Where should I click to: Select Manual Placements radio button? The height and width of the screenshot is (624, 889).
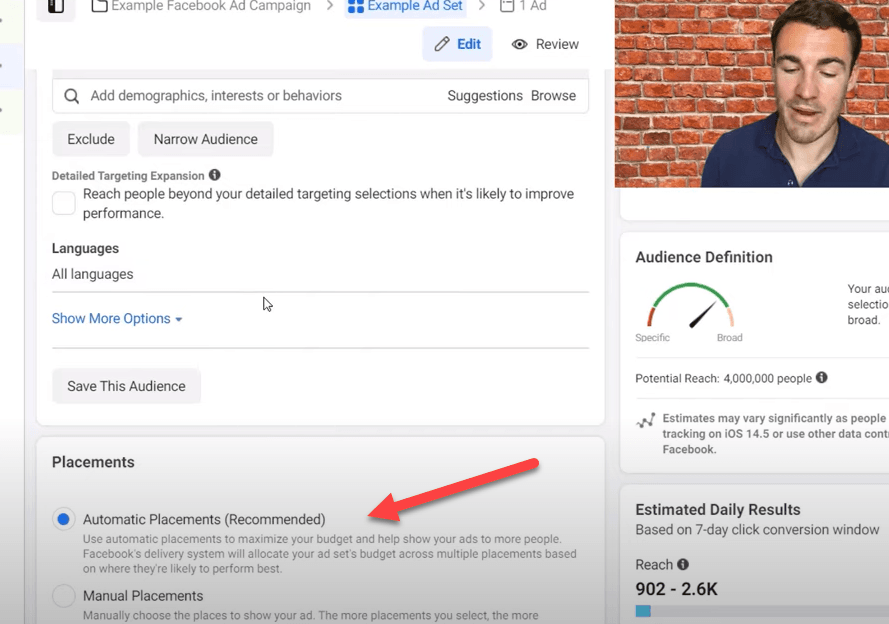coord(64,596)
